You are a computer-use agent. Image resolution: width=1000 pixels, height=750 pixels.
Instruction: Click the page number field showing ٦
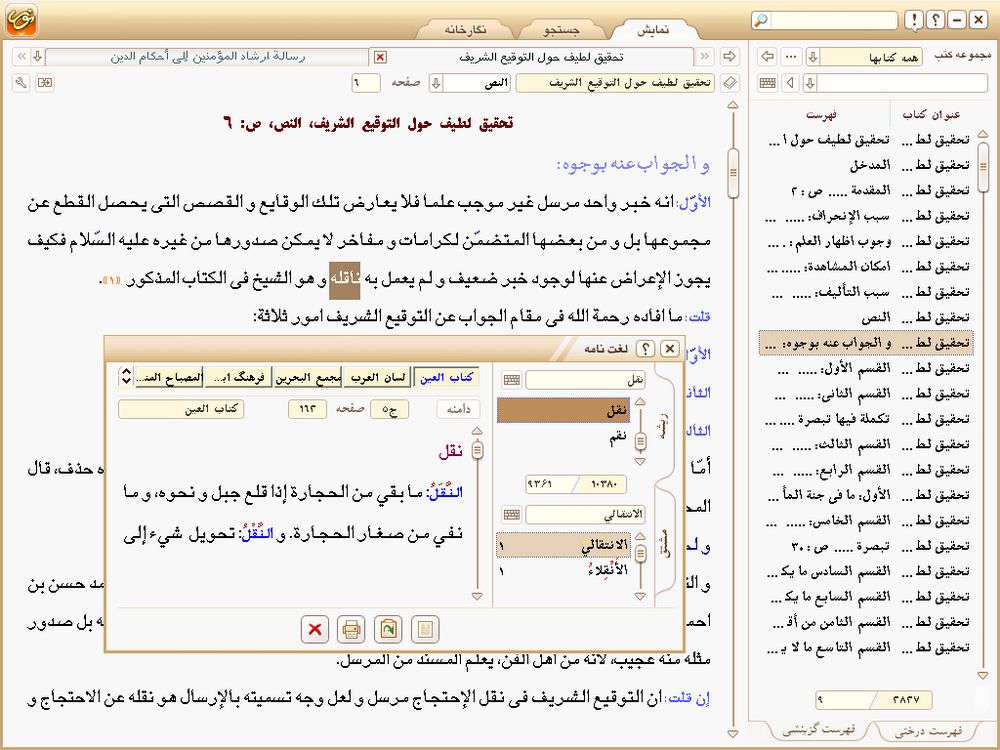[365, 83]
